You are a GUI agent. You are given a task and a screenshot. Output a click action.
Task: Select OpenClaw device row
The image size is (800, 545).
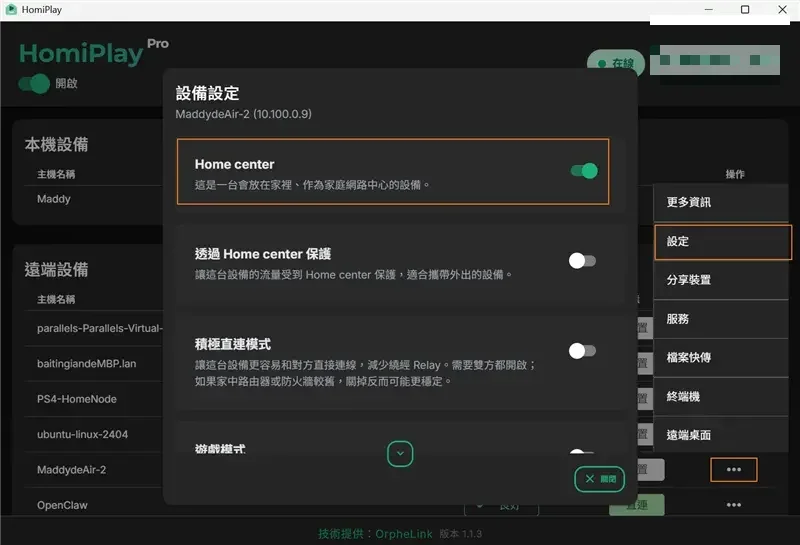(x=62, y=505)
